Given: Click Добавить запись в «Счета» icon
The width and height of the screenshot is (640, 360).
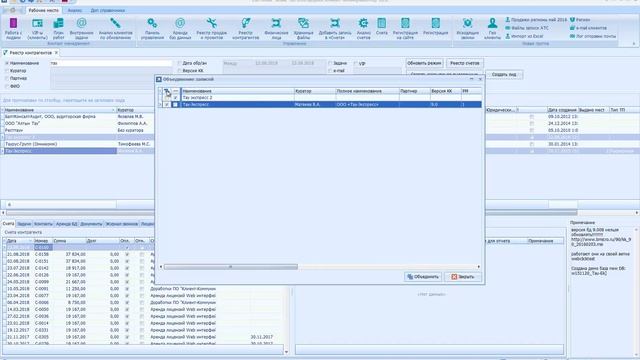Looking at the screenshot, I should pyautogui.click(x=335, y=28).
